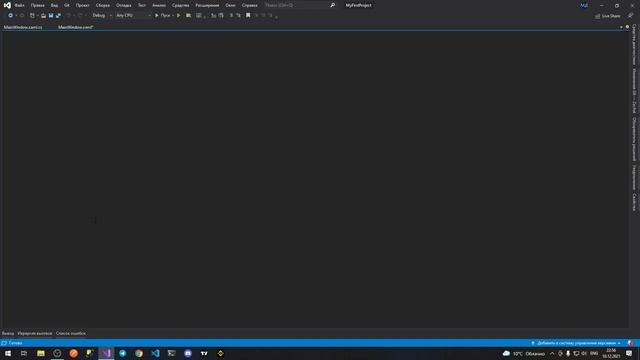Click the notifications icon in status bar

click(x=631, y=343)
